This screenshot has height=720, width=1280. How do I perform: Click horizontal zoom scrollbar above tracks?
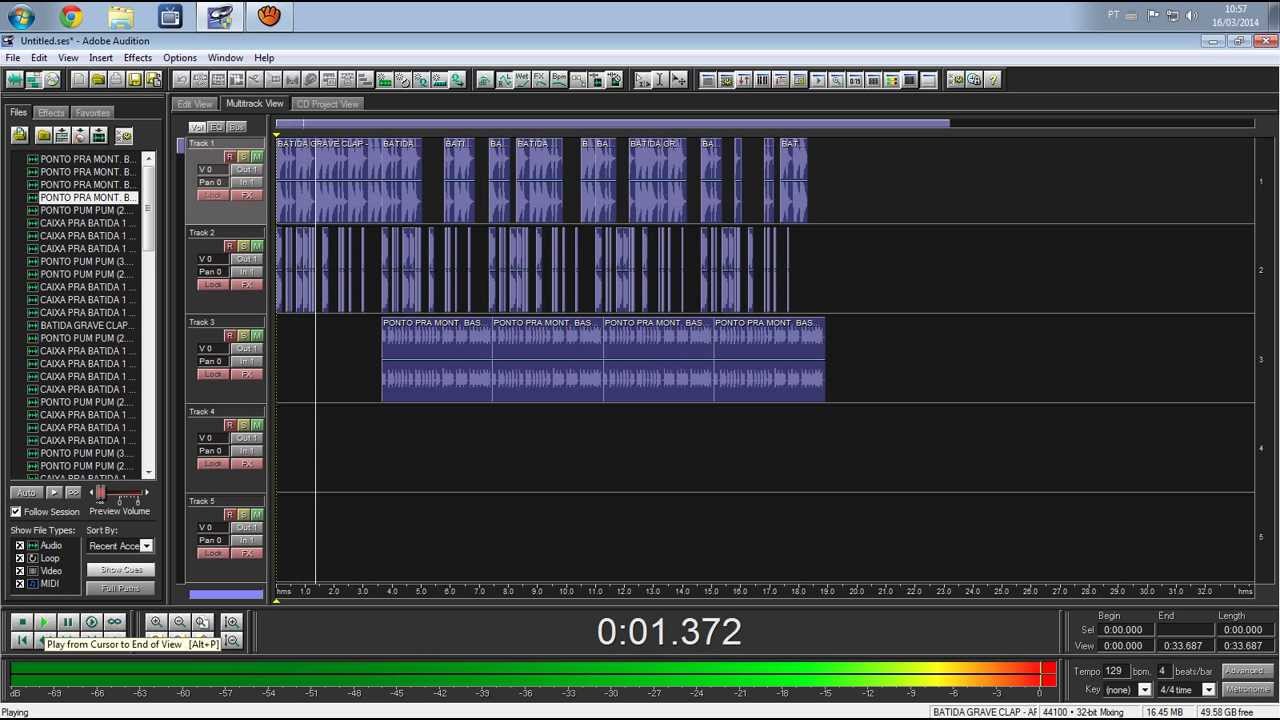click(x=612, y=124)
